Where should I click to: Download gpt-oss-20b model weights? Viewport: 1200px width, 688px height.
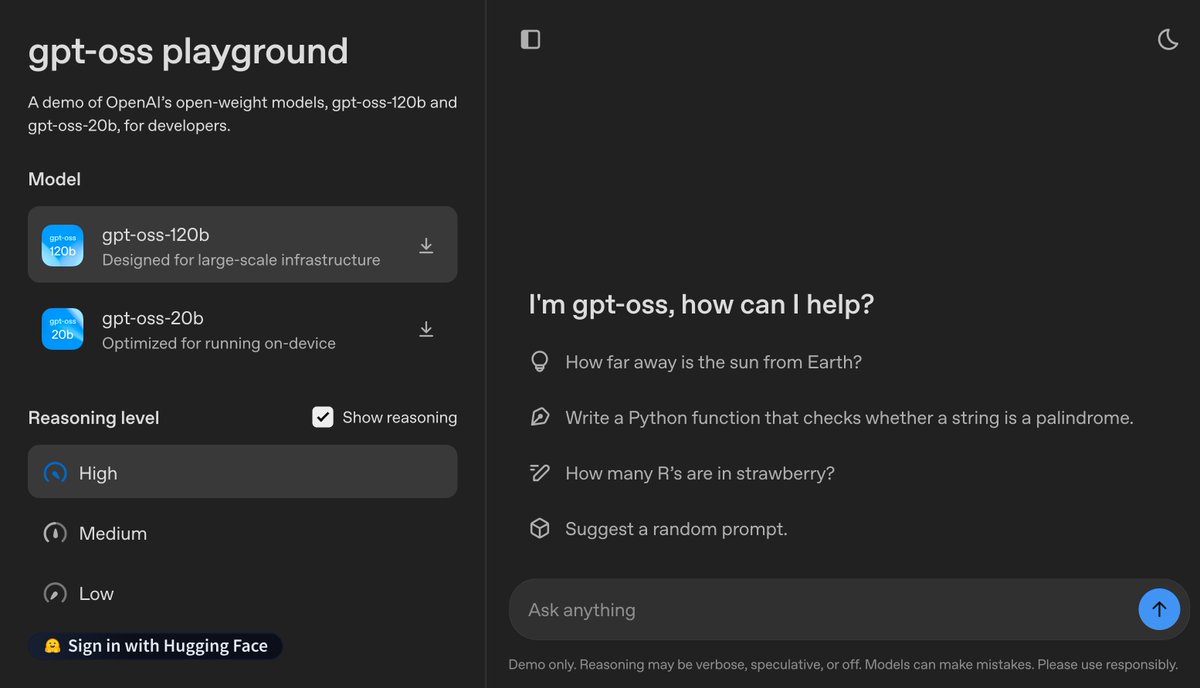click(x=426, y=329)
